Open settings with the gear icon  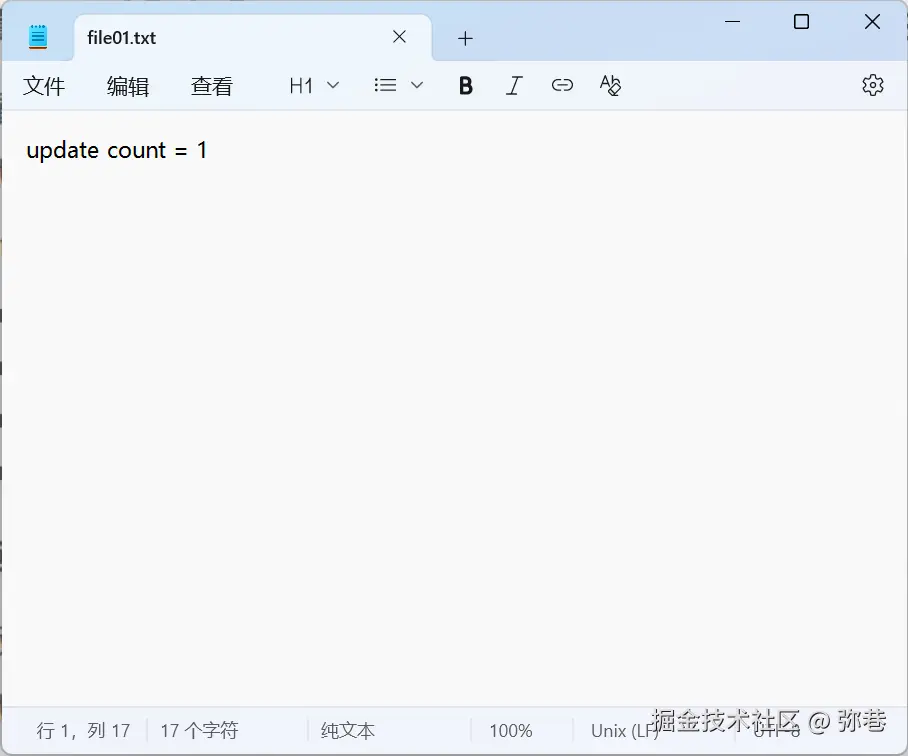pos(873,86)
